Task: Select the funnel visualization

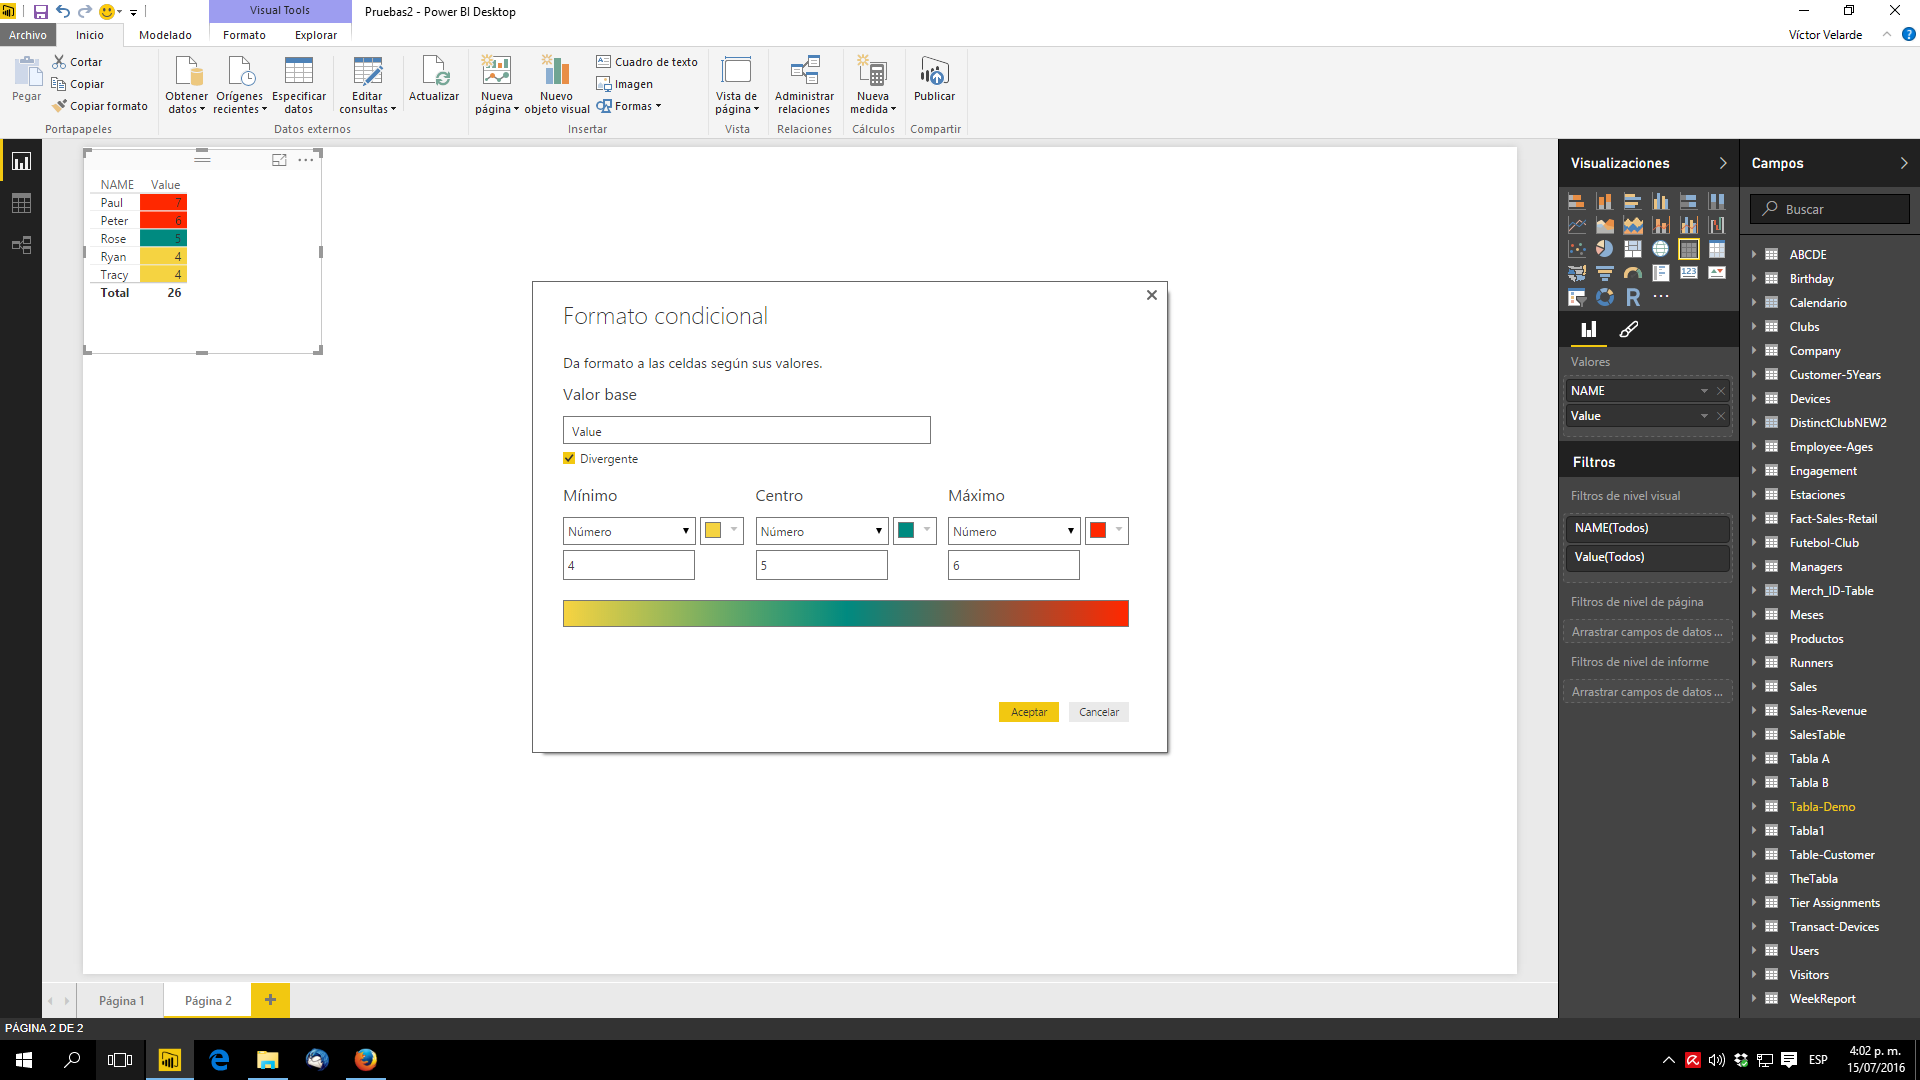Action: [x=1604, y=273]
